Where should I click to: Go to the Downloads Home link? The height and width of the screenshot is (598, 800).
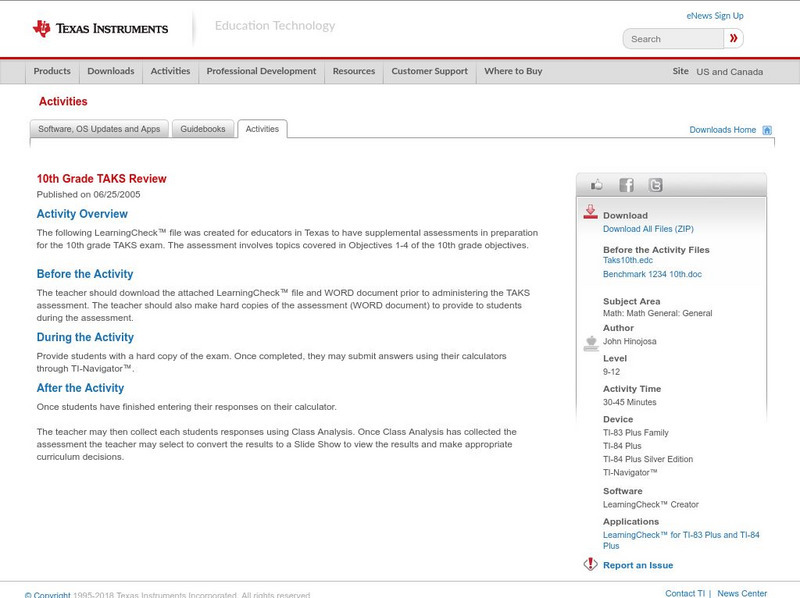[x=722, y=130]
